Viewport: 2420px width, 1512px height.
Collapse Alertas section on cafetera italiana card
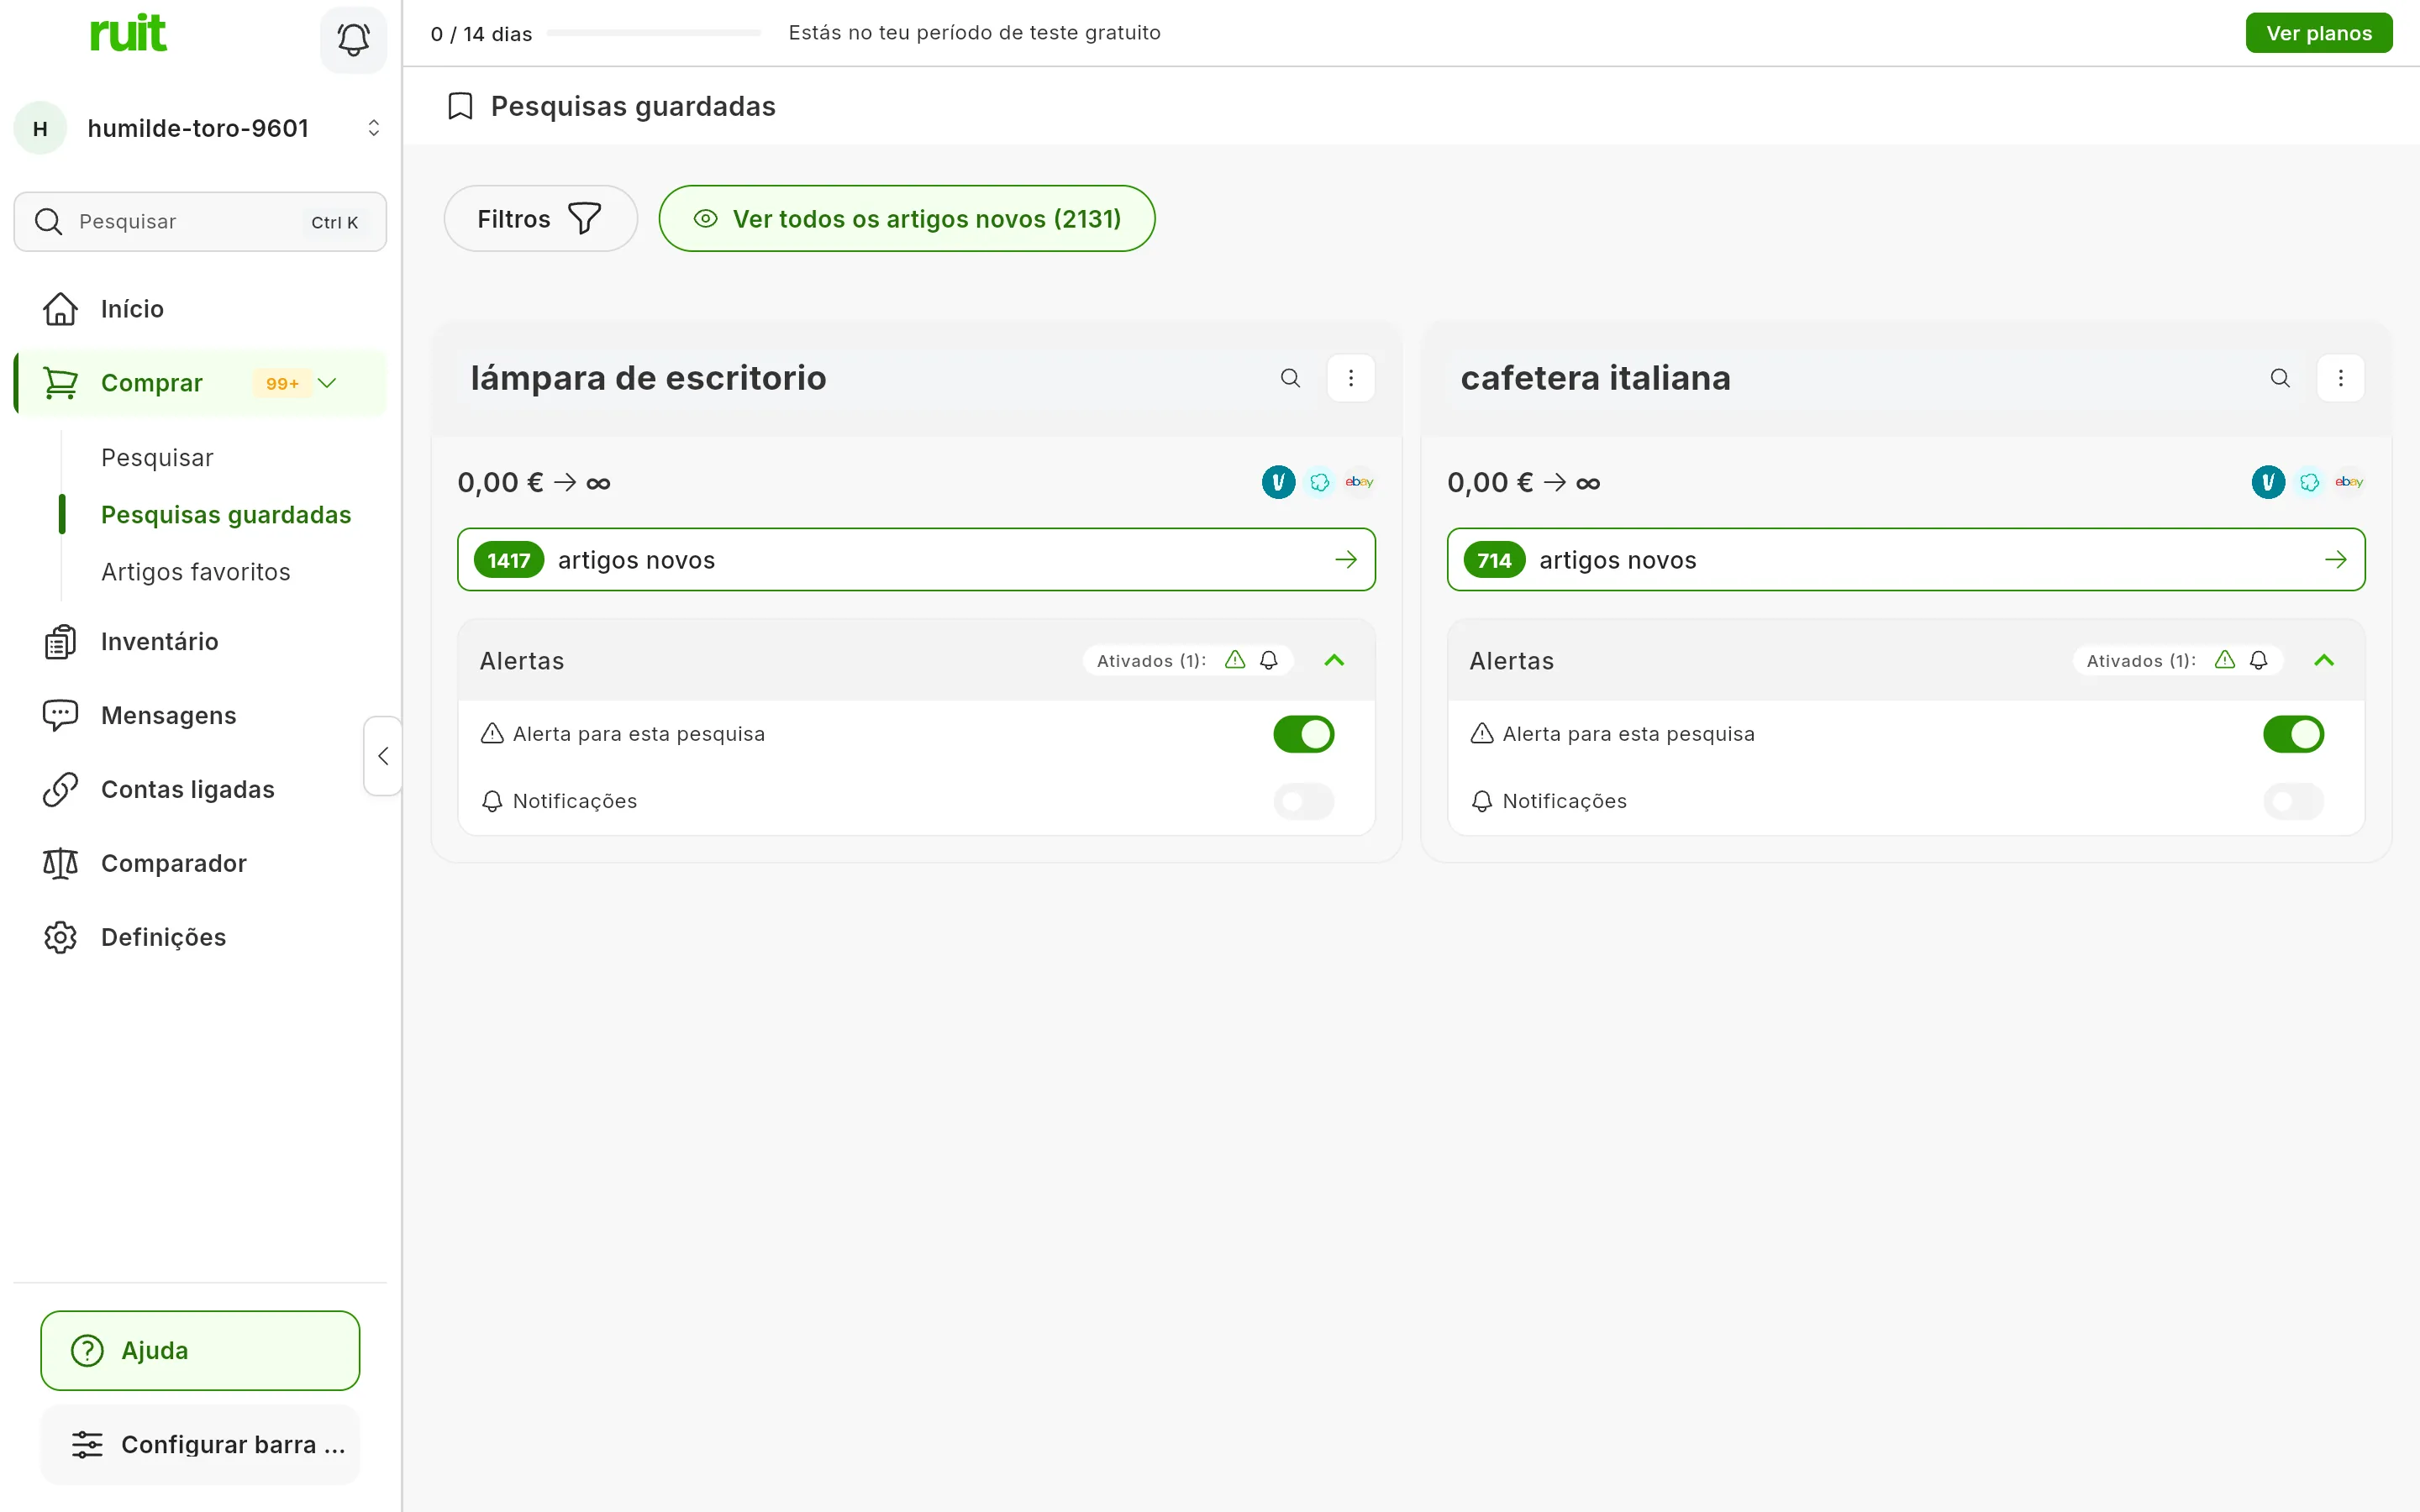2324,660
